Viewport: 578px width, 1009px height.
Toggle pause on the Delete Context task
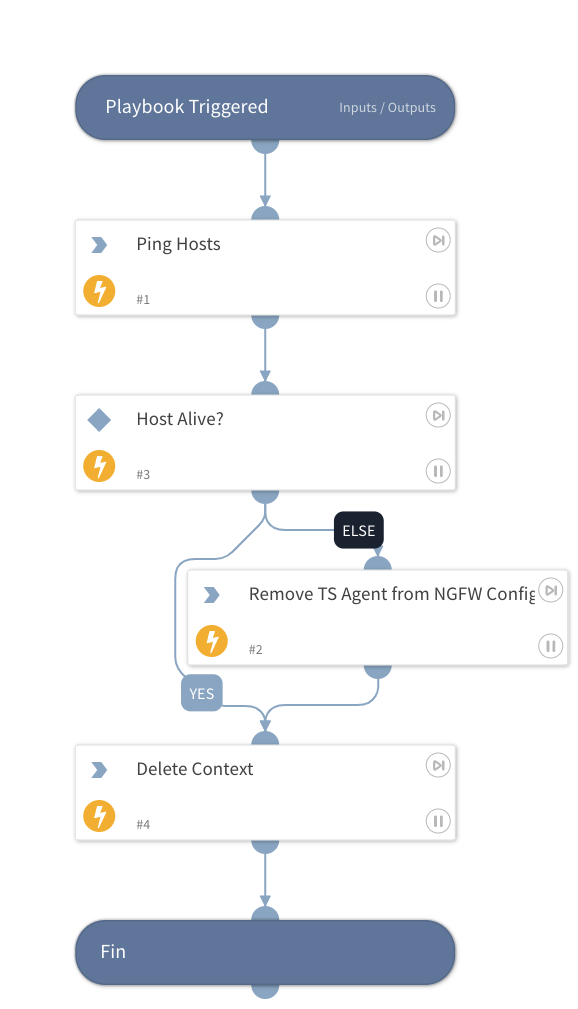pyautogui.click(x=438, y=821)
